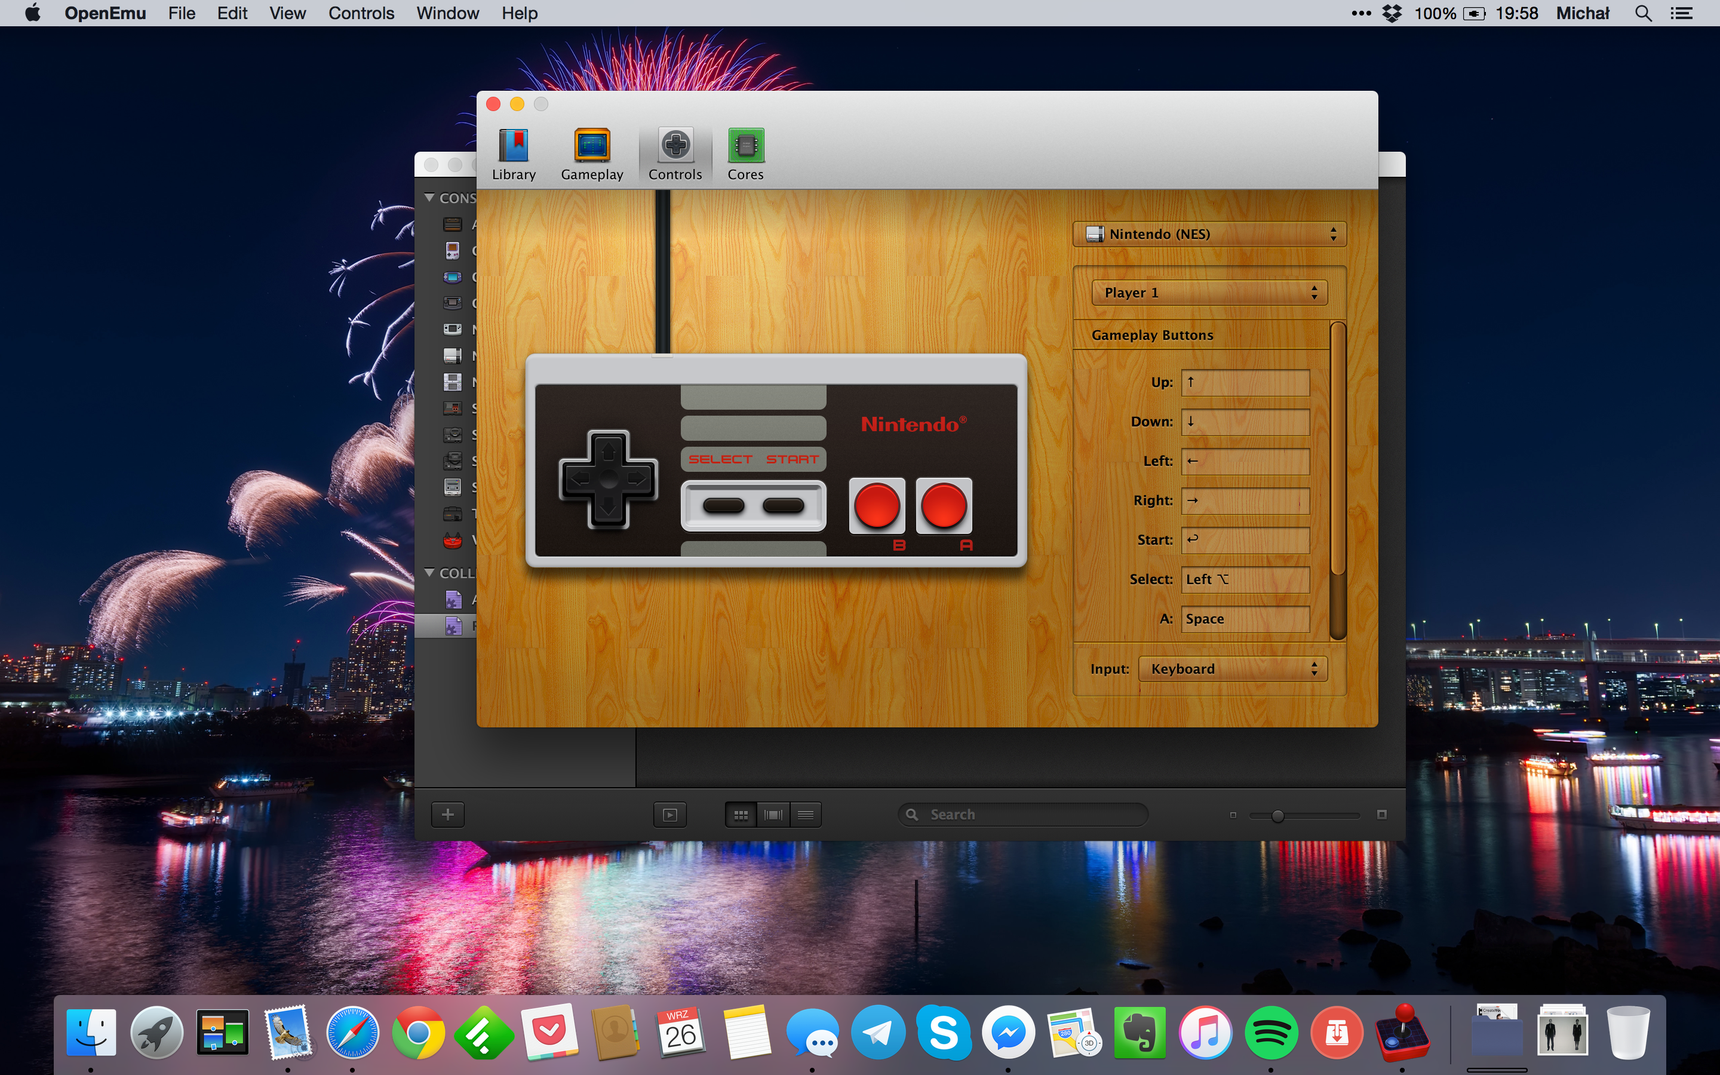1720x1075 pixels.
Task: Select the Nintendo DS icon in sidebar
Action: tap(453, 382)
